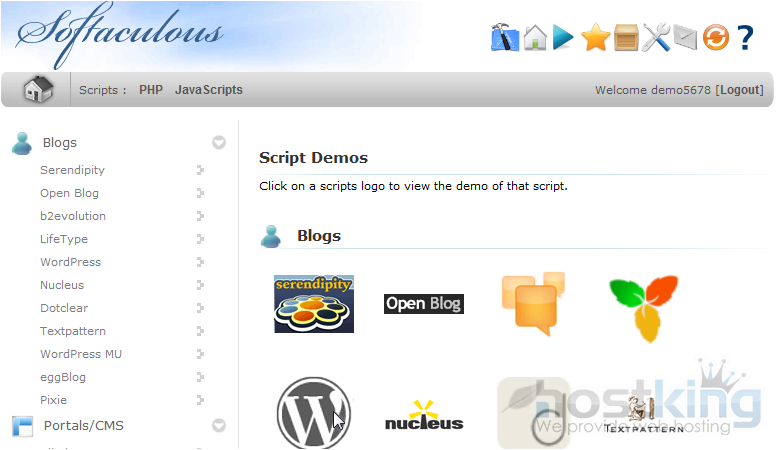Click the hammer and blueprint icon in header
Screen dimensions: 776x450
click(x=505, y=38)
